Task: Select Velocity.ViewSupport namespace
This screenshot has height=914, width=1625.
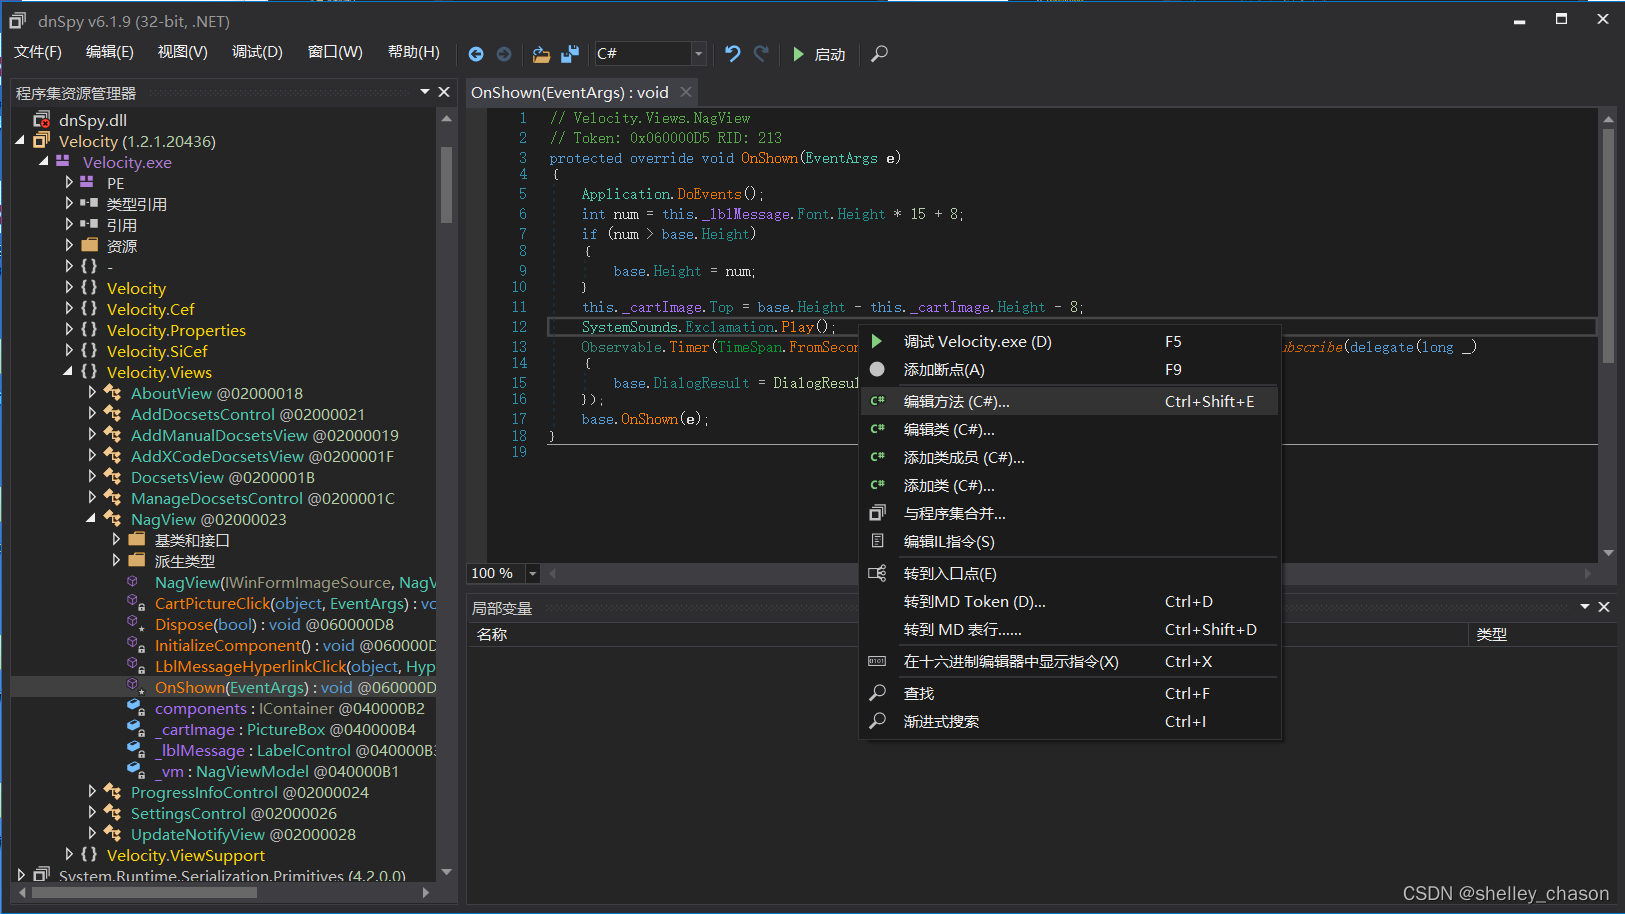Action: pyautogui.click(x=186, y=855)
